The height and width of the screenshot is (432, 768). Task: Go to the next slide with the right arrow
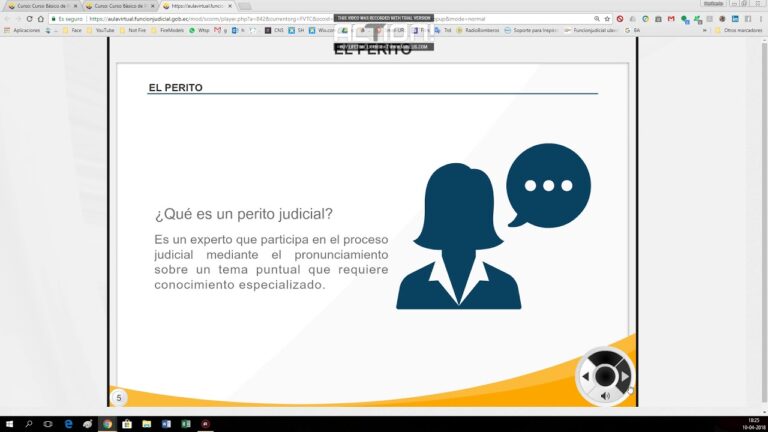click(x=624, y=377)
